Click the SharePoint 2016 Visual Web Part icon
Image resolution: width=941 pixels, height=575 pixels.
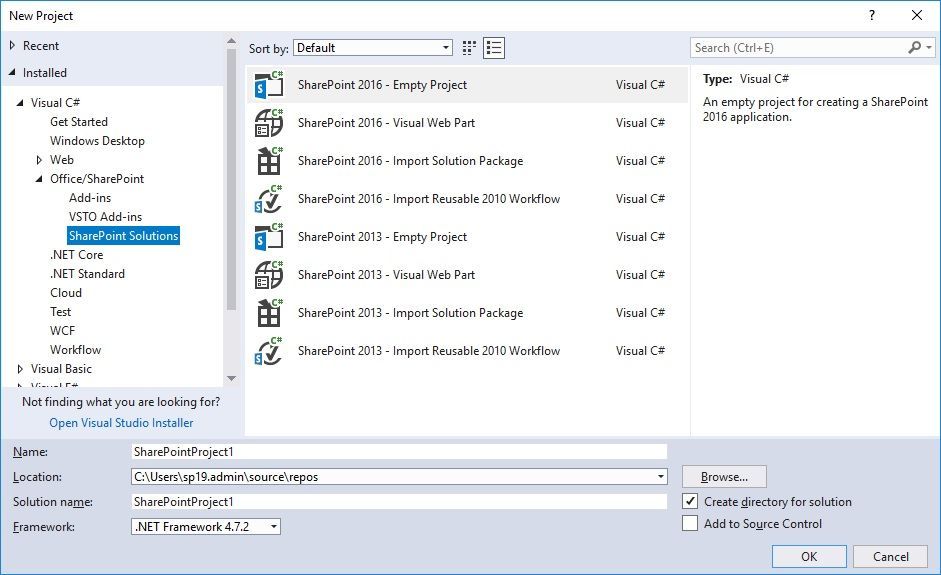coord(268,122)
